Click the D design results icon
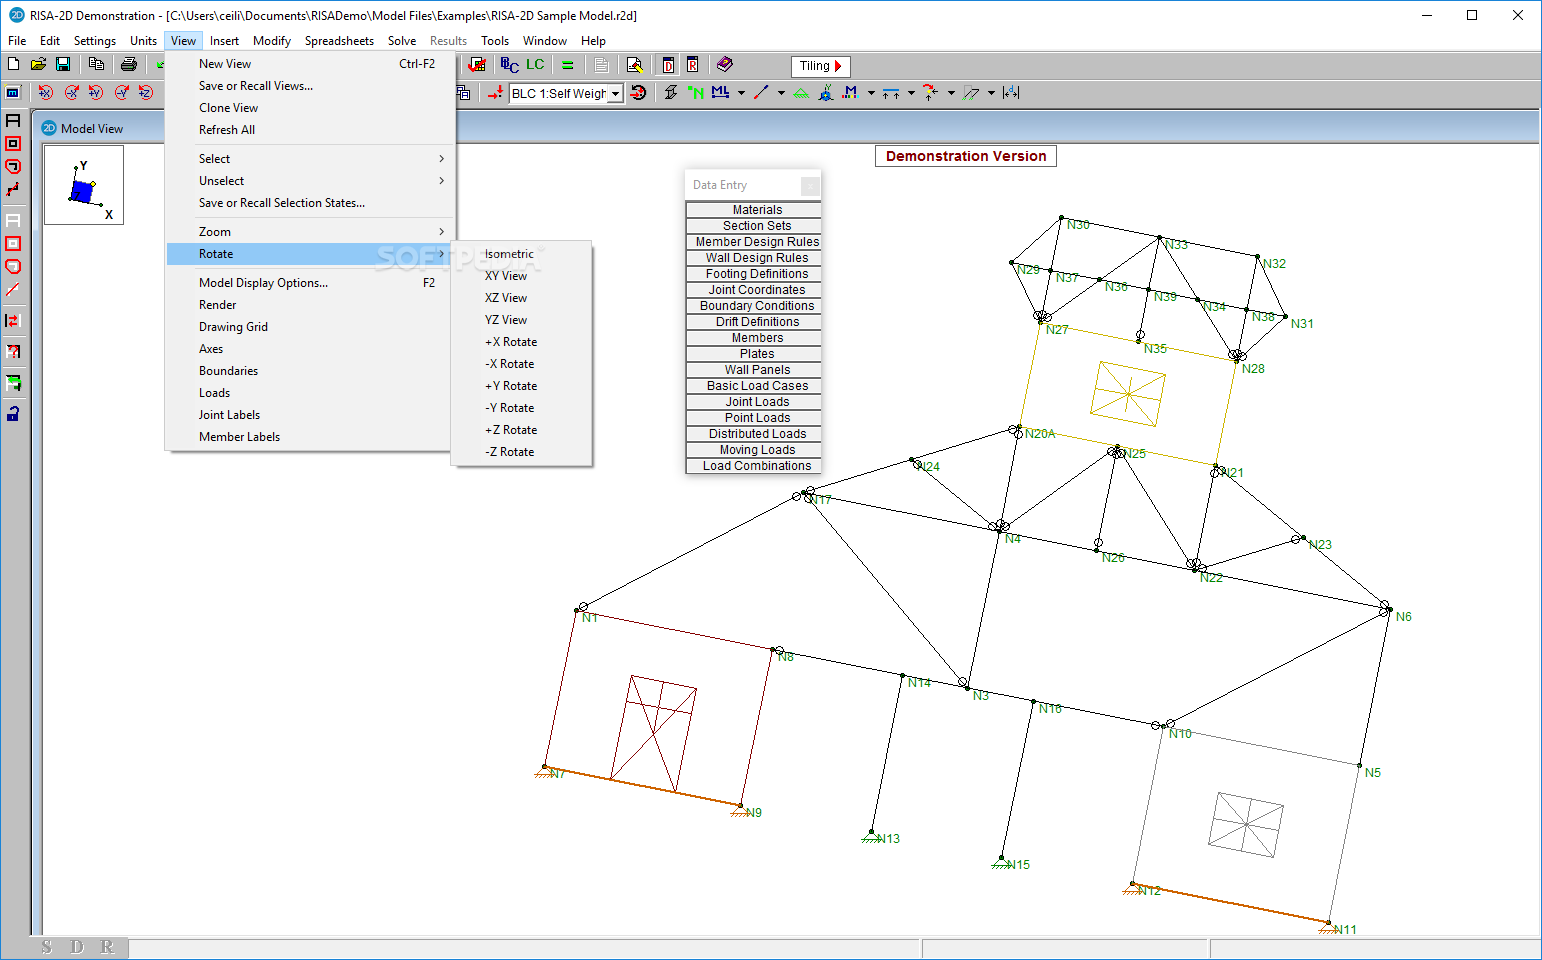This screenshot has width=1542, height=960. (x=668, y=65)
